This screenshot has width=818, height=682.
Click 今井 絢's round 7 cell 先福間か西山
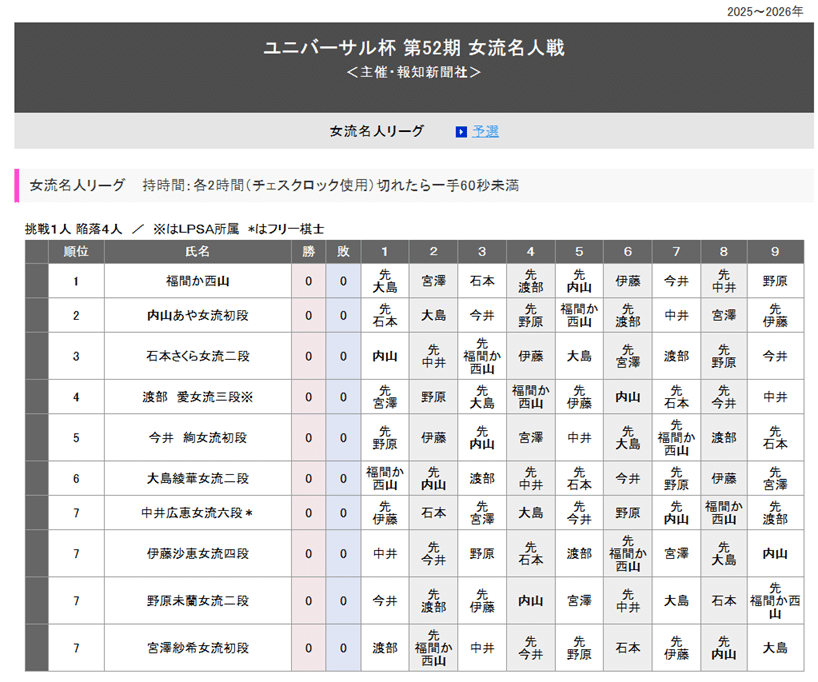point(676,438)
